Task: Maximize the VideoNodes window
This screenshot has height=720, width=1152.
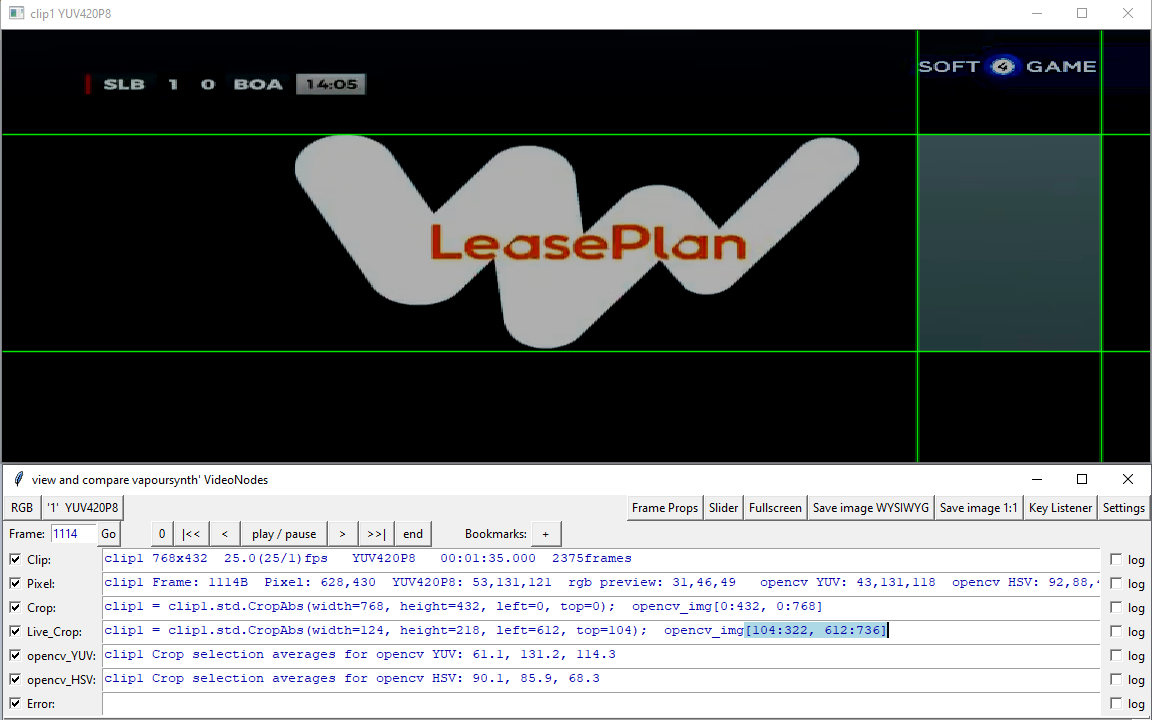Action: (1081, 479)
